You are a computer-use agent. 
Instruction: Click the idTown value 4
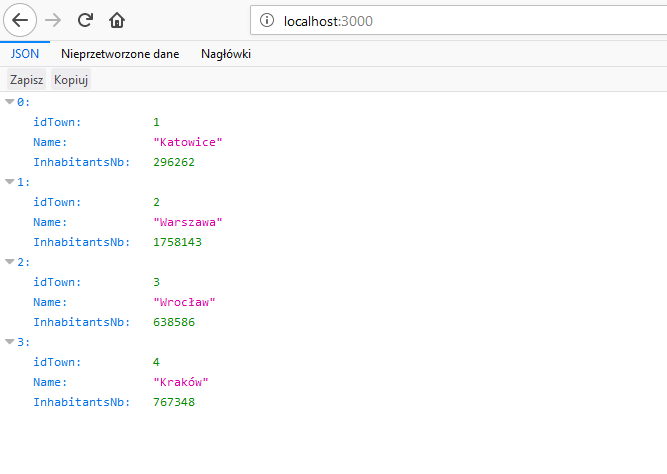click(157, 362)
